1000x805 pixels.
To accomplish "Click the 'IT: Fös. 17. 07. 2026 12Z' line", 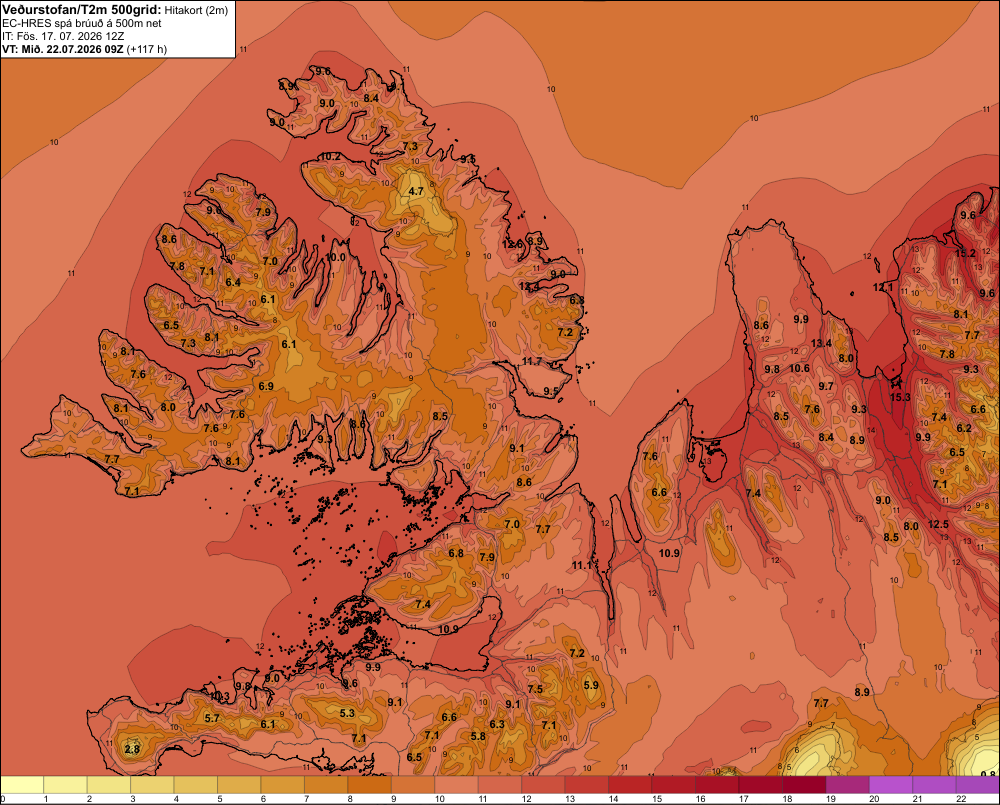I will (63, 36).
